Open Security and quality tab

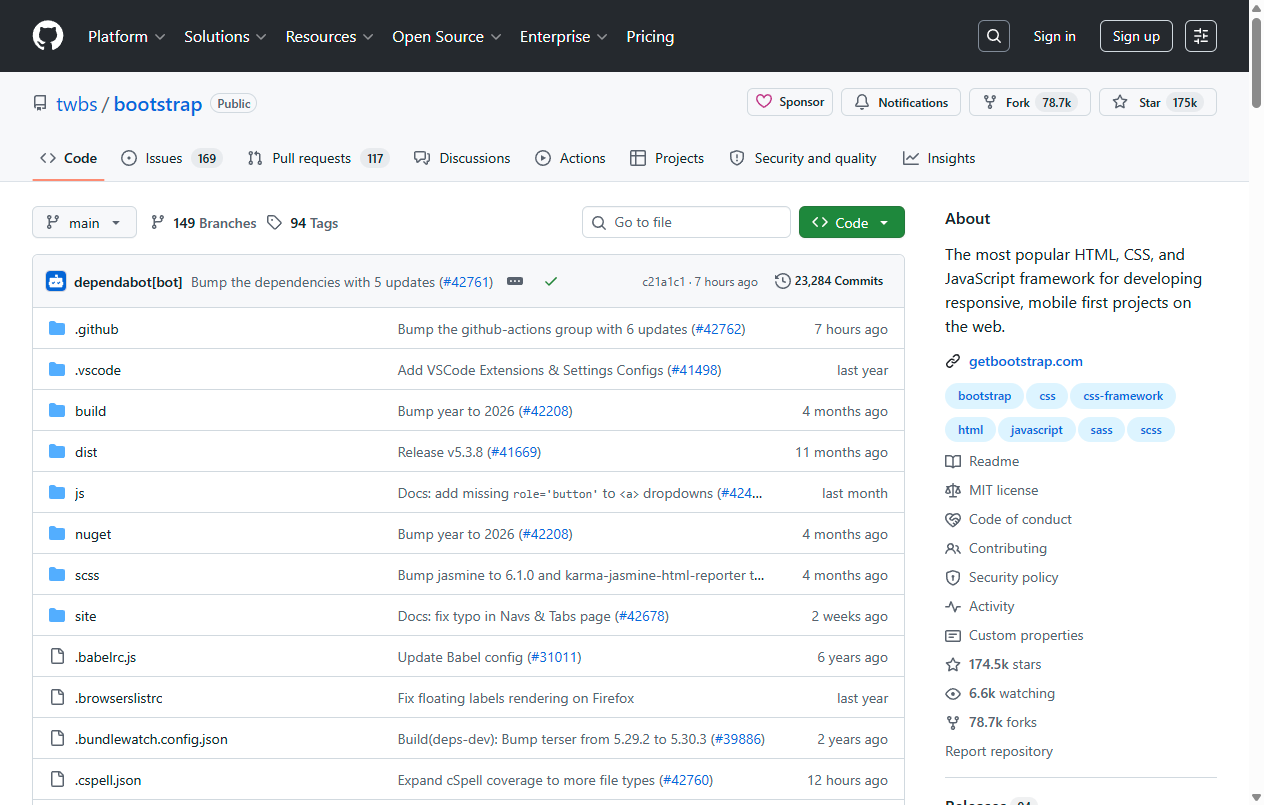point(803,158)
